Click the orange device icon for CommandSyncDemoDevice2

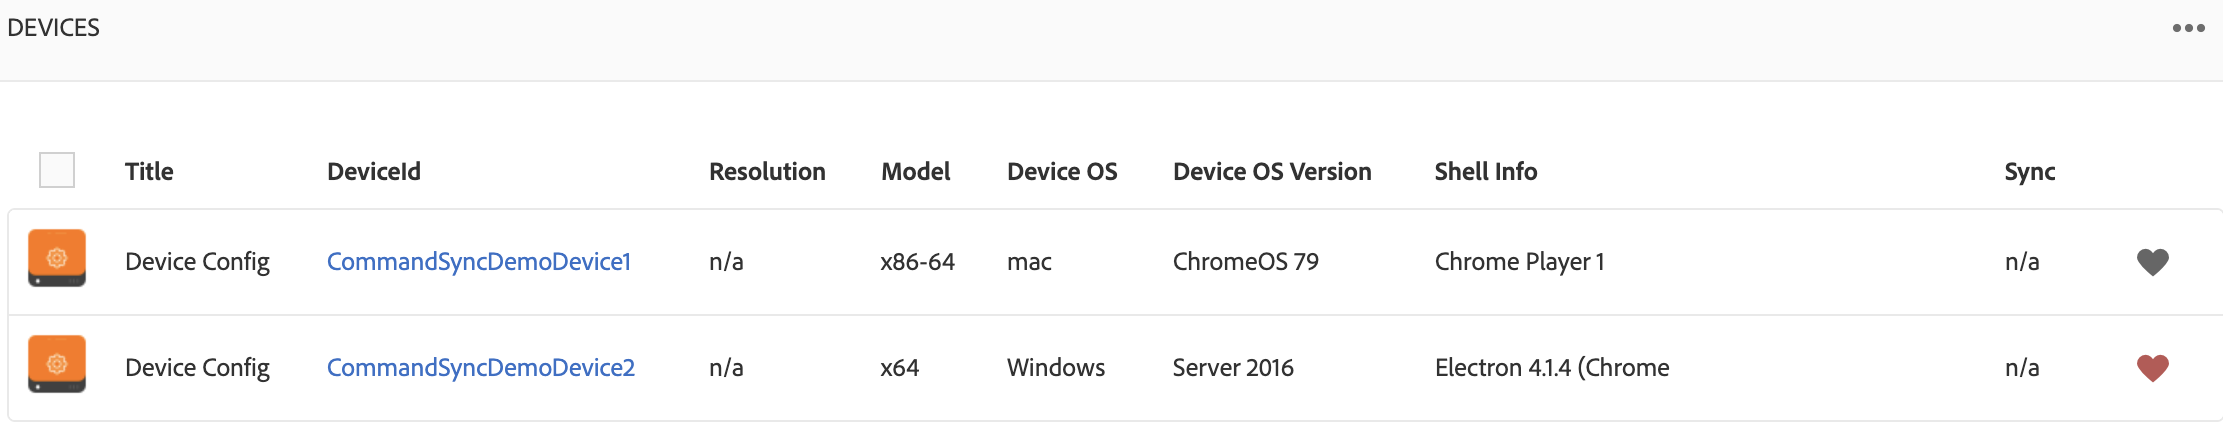57,364
